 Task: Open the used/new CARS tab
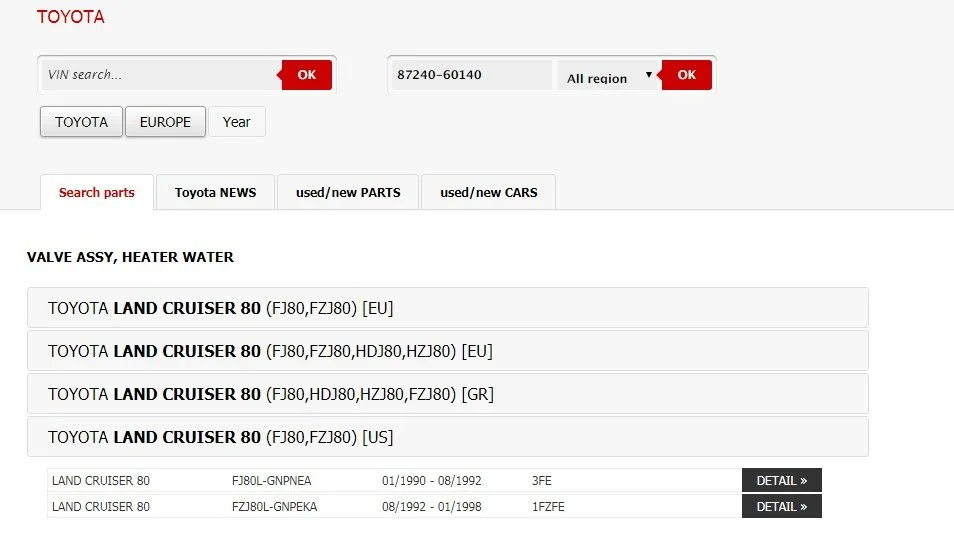(x=488, y=193)
